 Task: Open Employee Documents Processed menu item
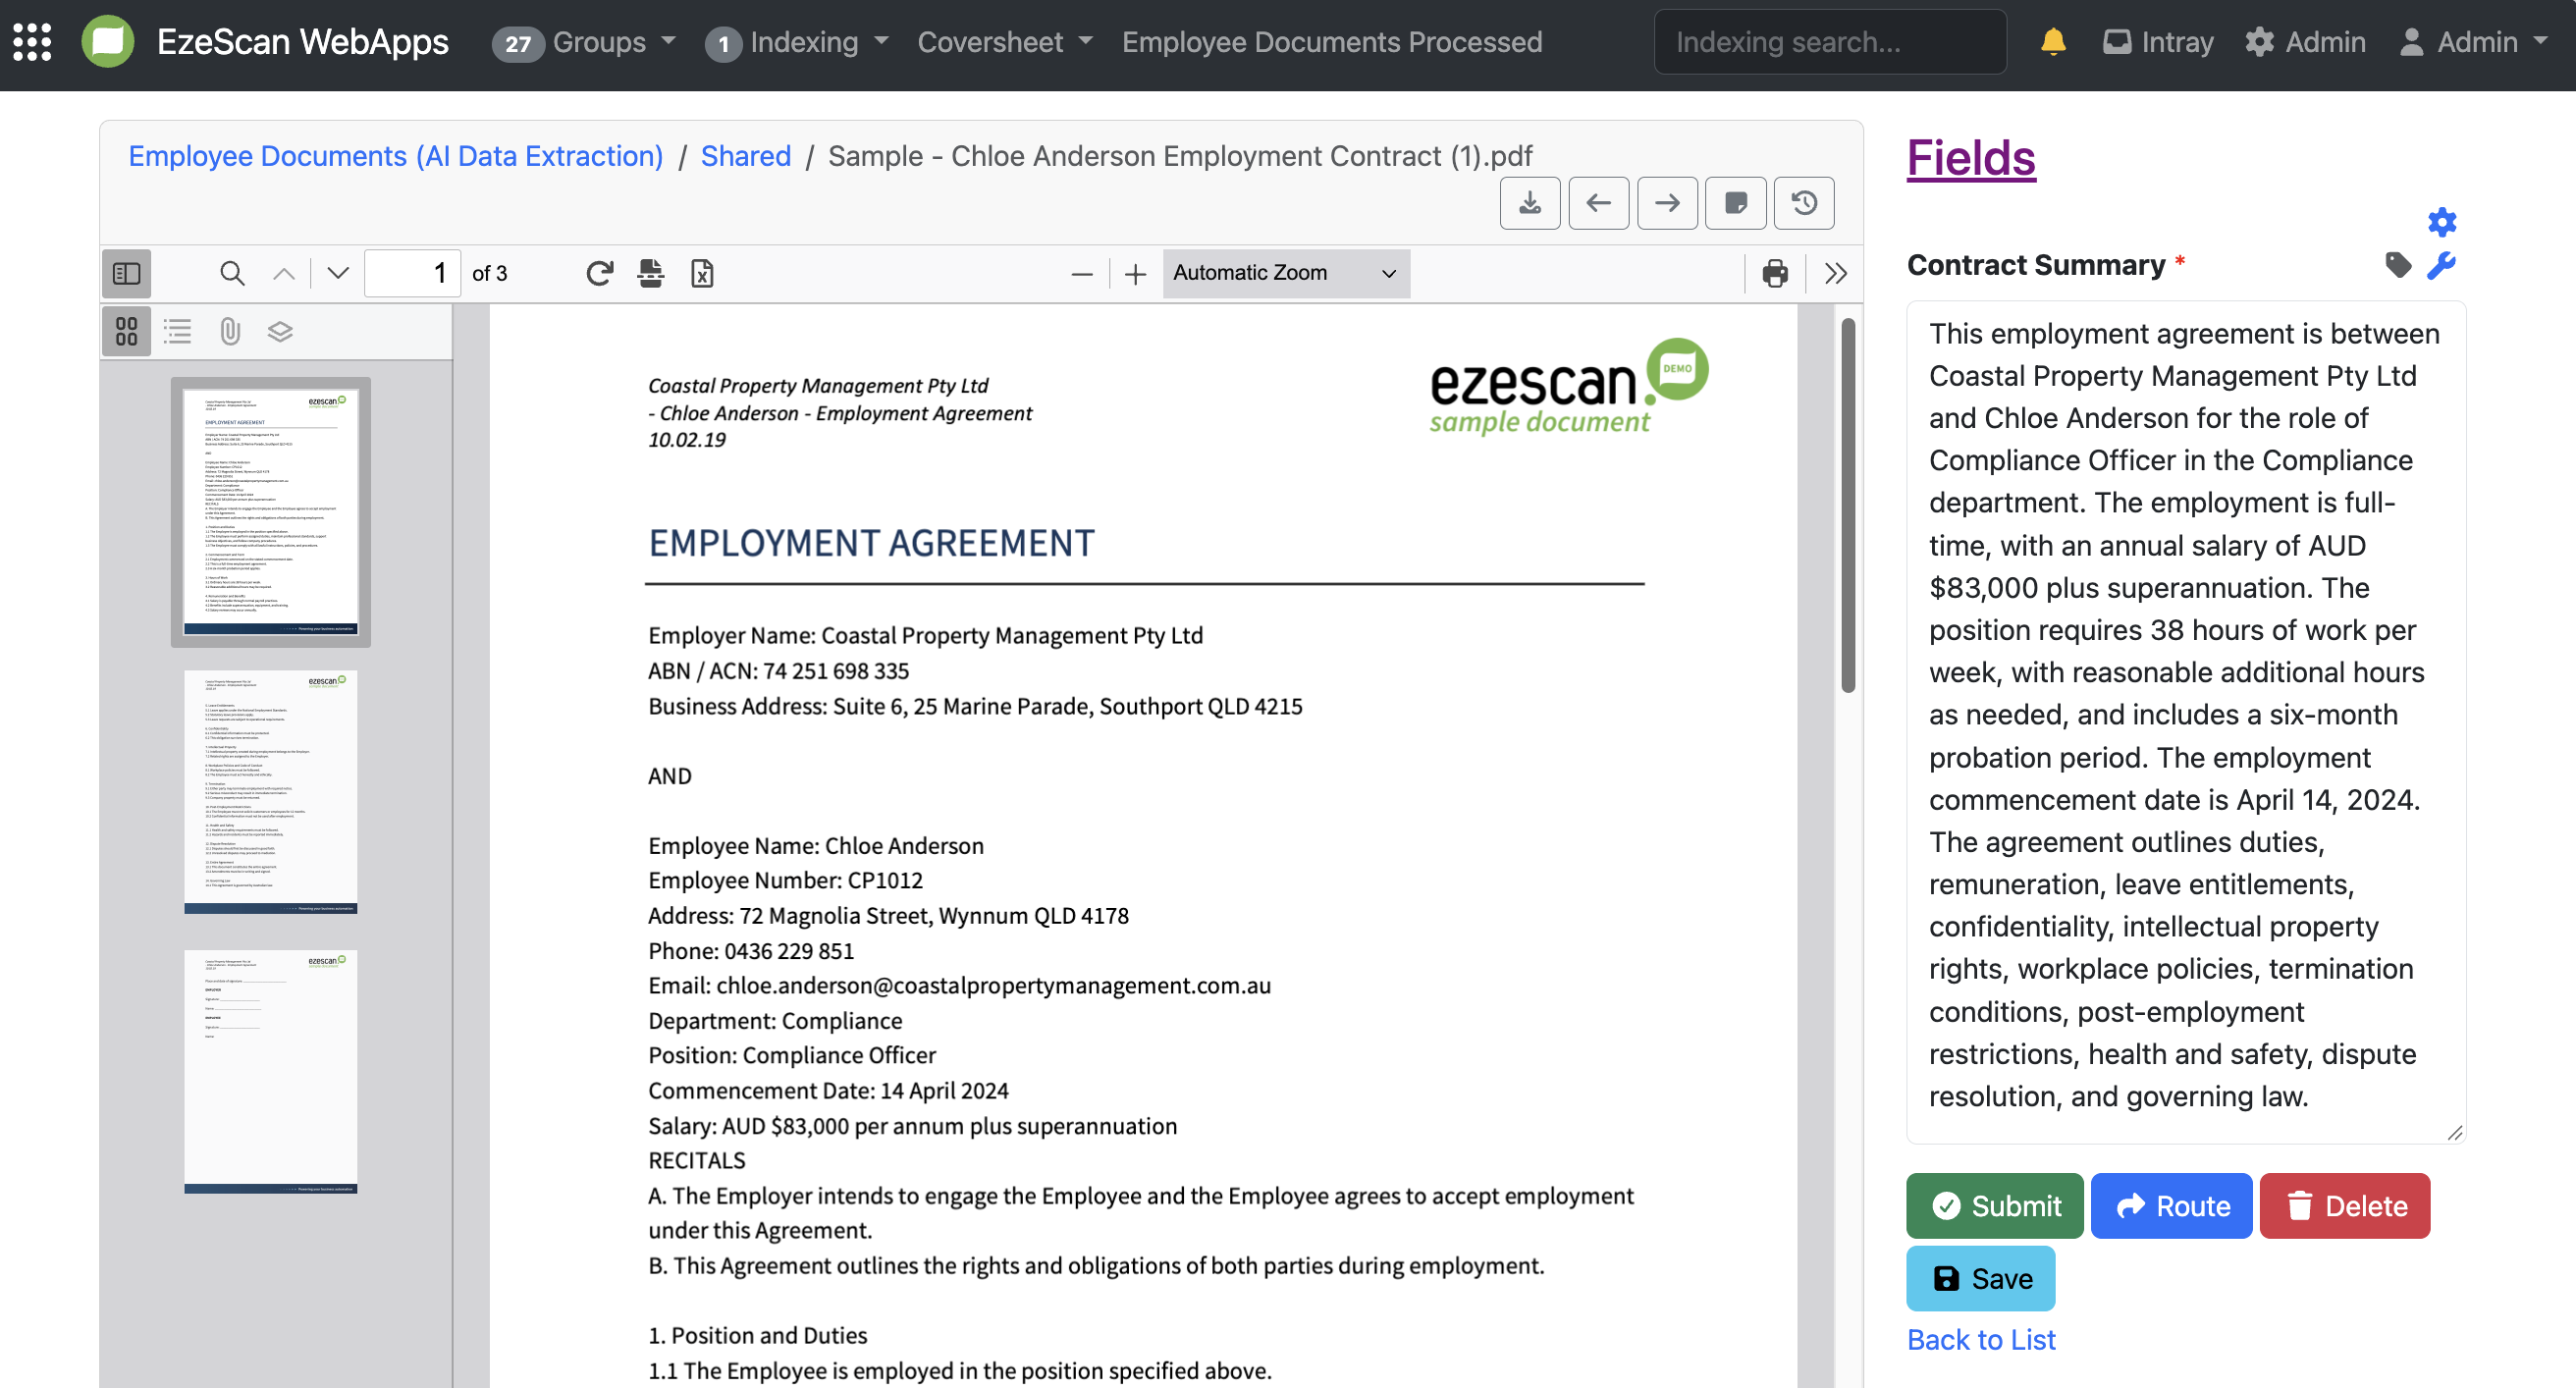click(x=1332, y=42)
